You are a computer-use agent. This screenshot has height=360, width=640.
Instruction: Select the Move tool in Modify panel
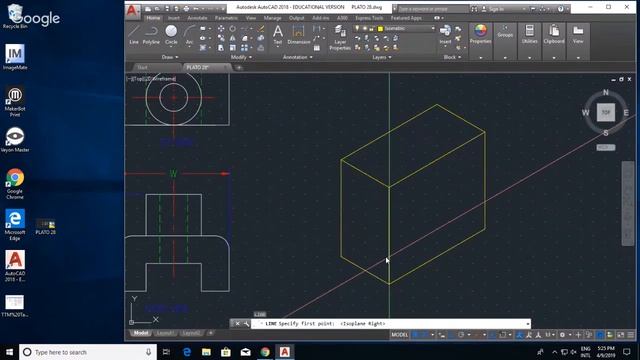[221, 29]
